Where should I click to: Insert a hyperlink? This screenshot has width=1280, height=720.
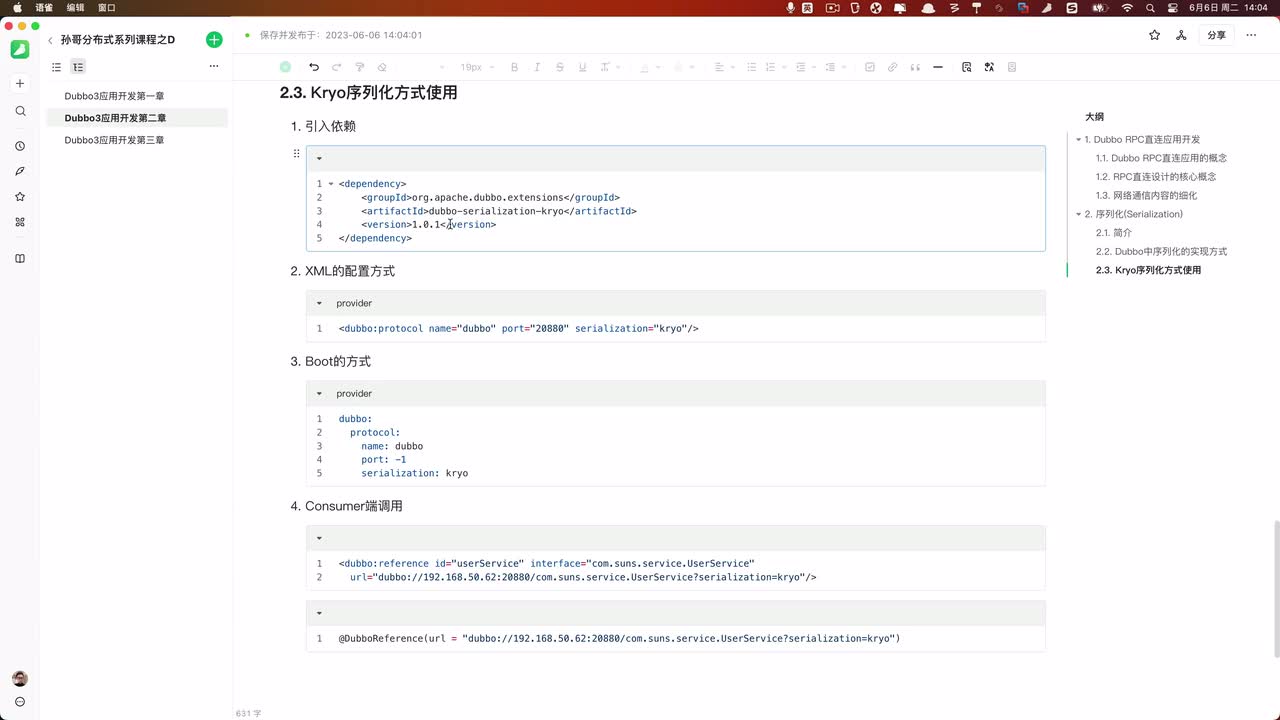[x=893, y=67]
